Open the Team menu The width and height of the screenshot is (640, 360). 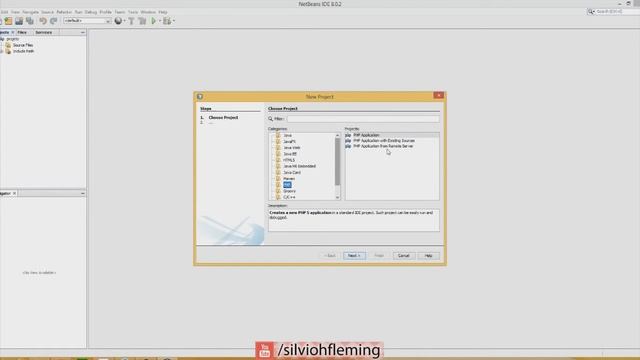[x=120, y=12]
